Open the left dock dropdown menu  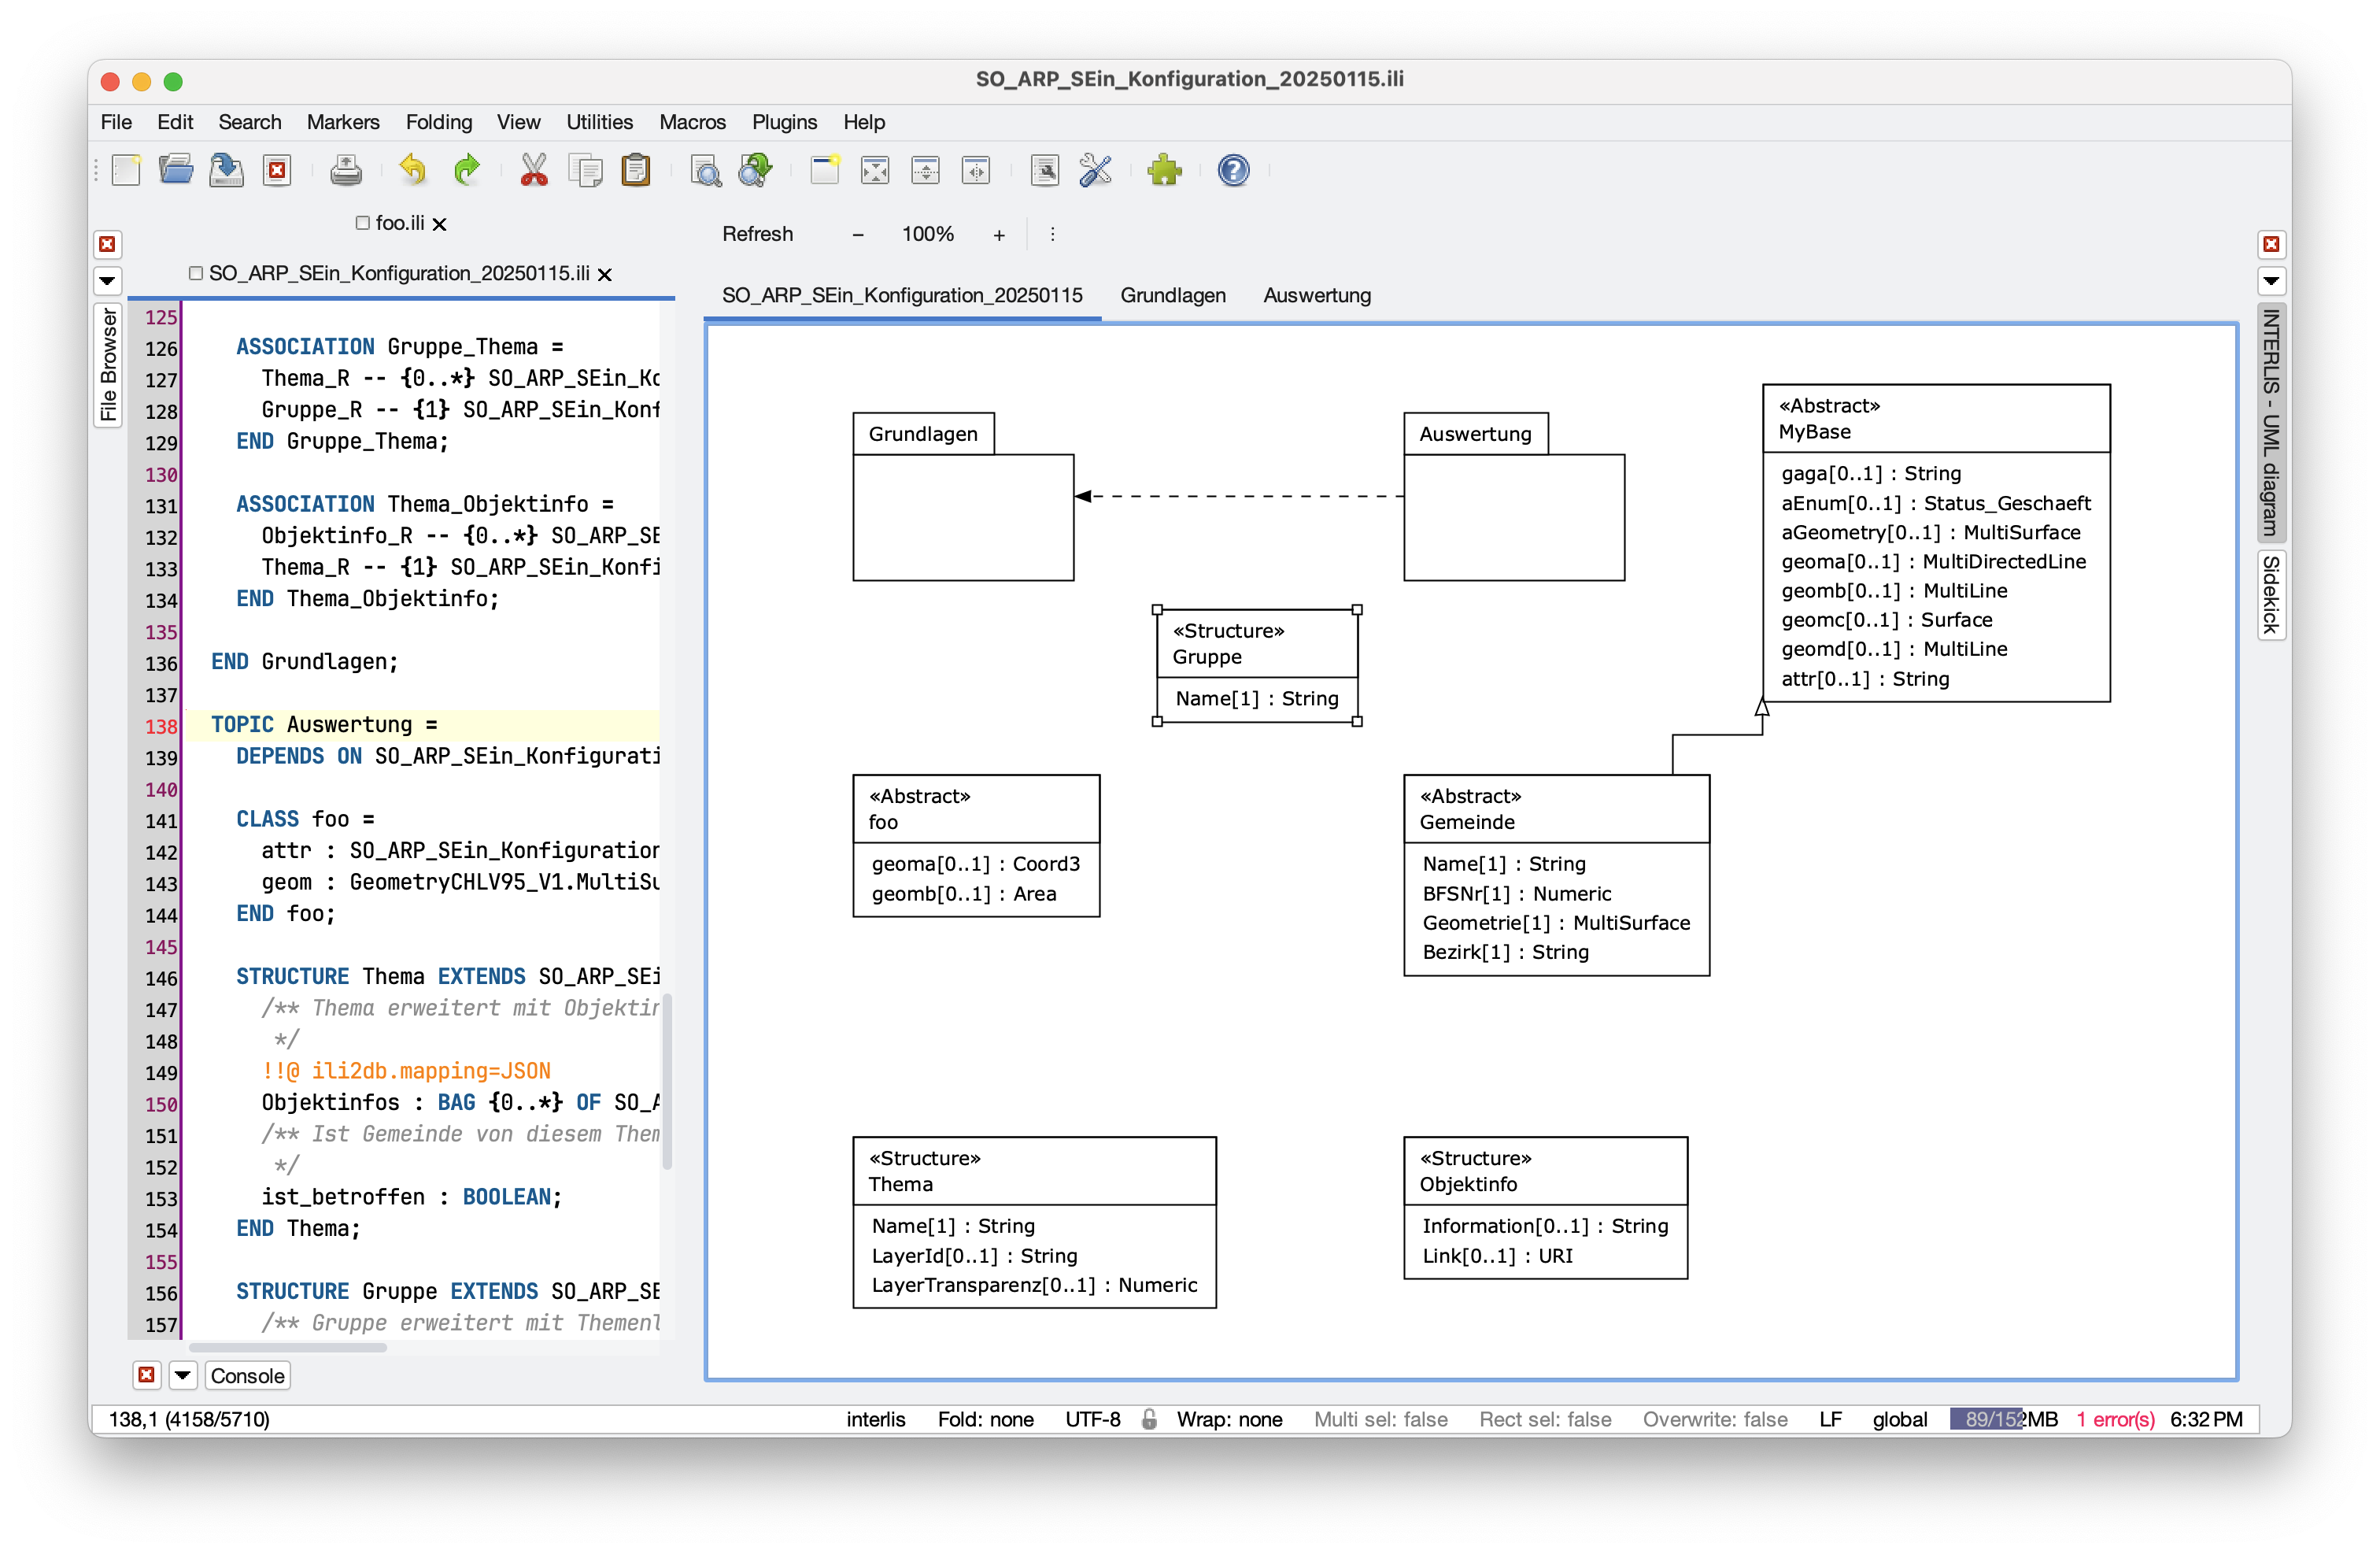click(x=107, y=281)
